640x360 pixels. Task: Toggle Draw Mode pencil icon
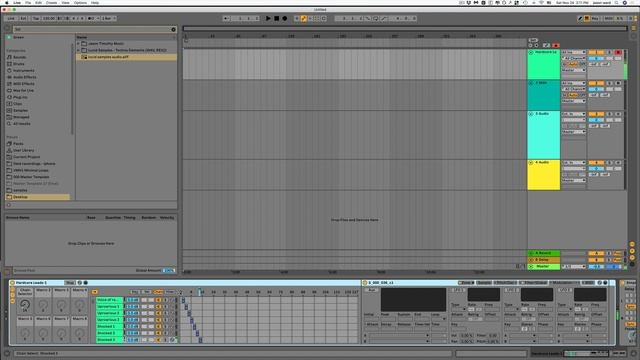tap(580, 18)
